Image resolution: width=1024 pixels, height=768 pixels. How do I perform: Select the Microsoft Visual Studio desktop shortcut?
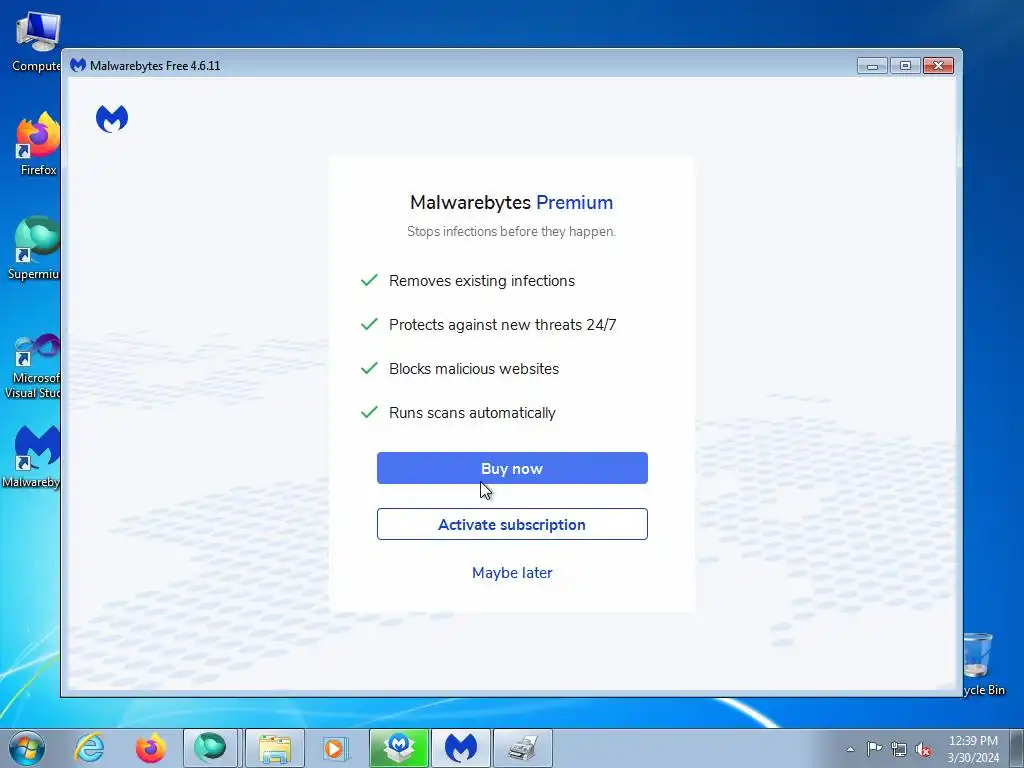coord(33,366)
